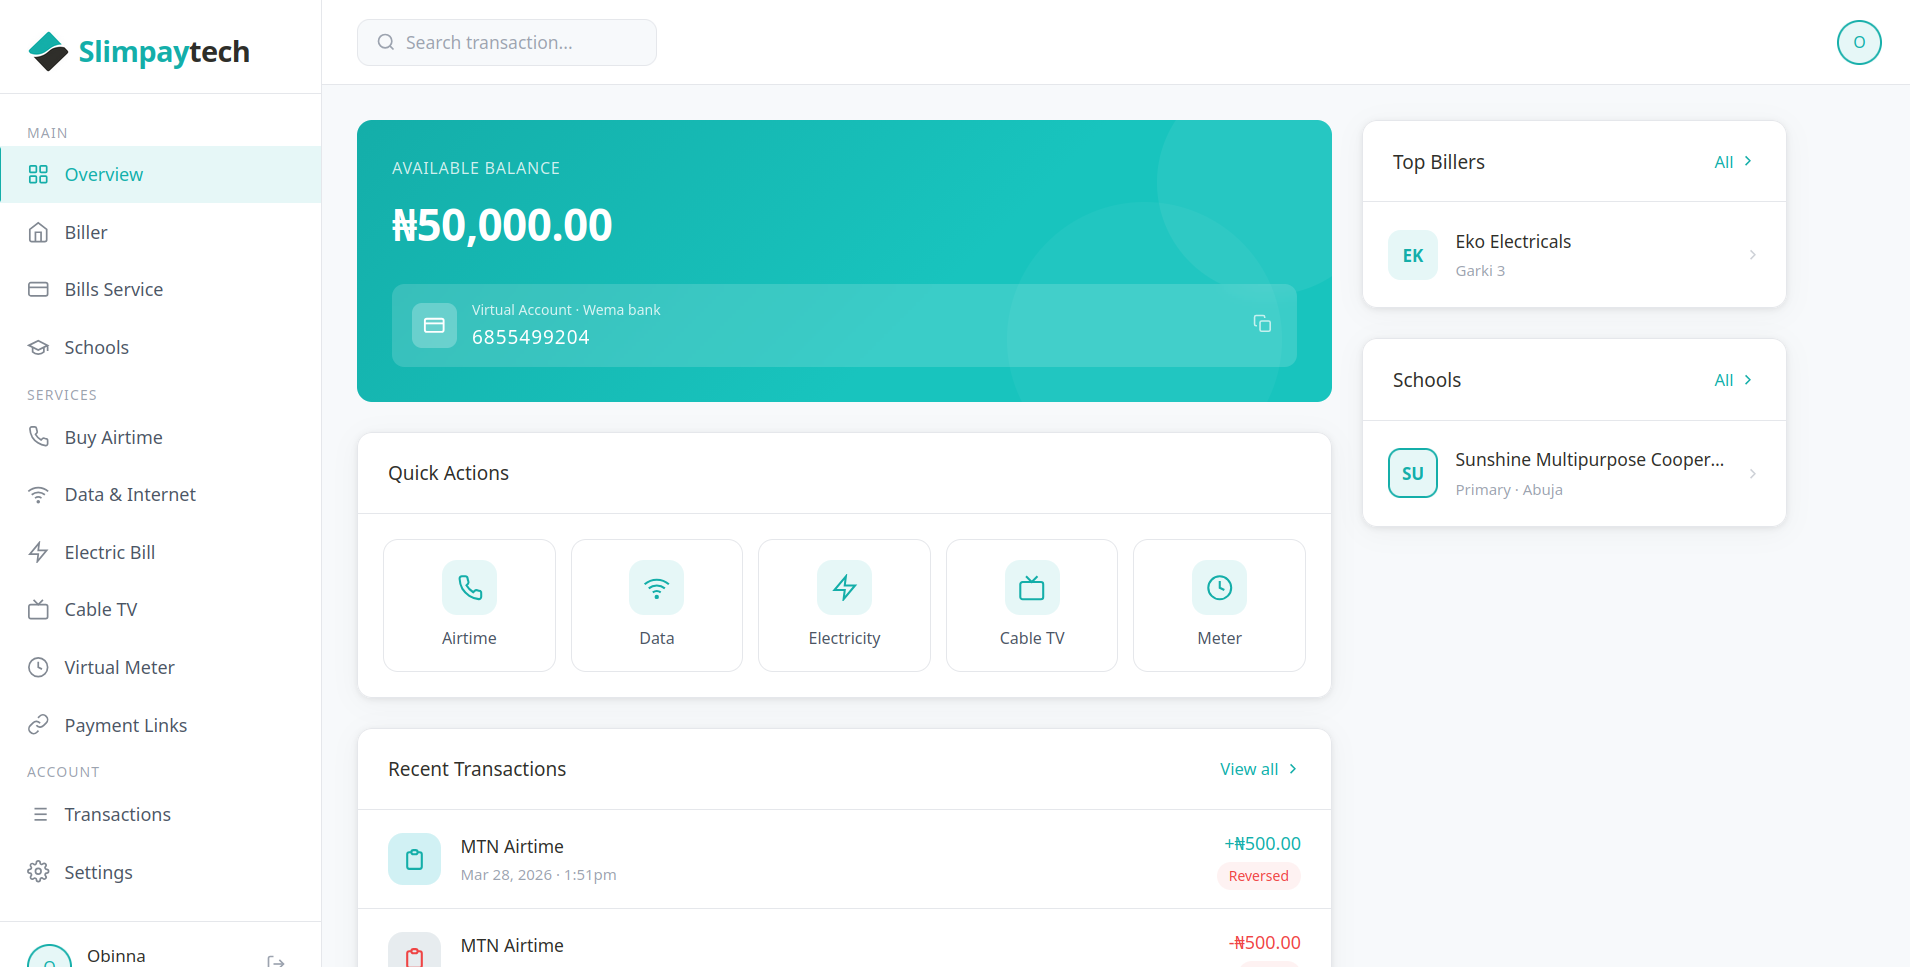The image size is (1910, 967).
Task: Open the Virtual Meter sidebar item
Action: click(x=119, y=668)
